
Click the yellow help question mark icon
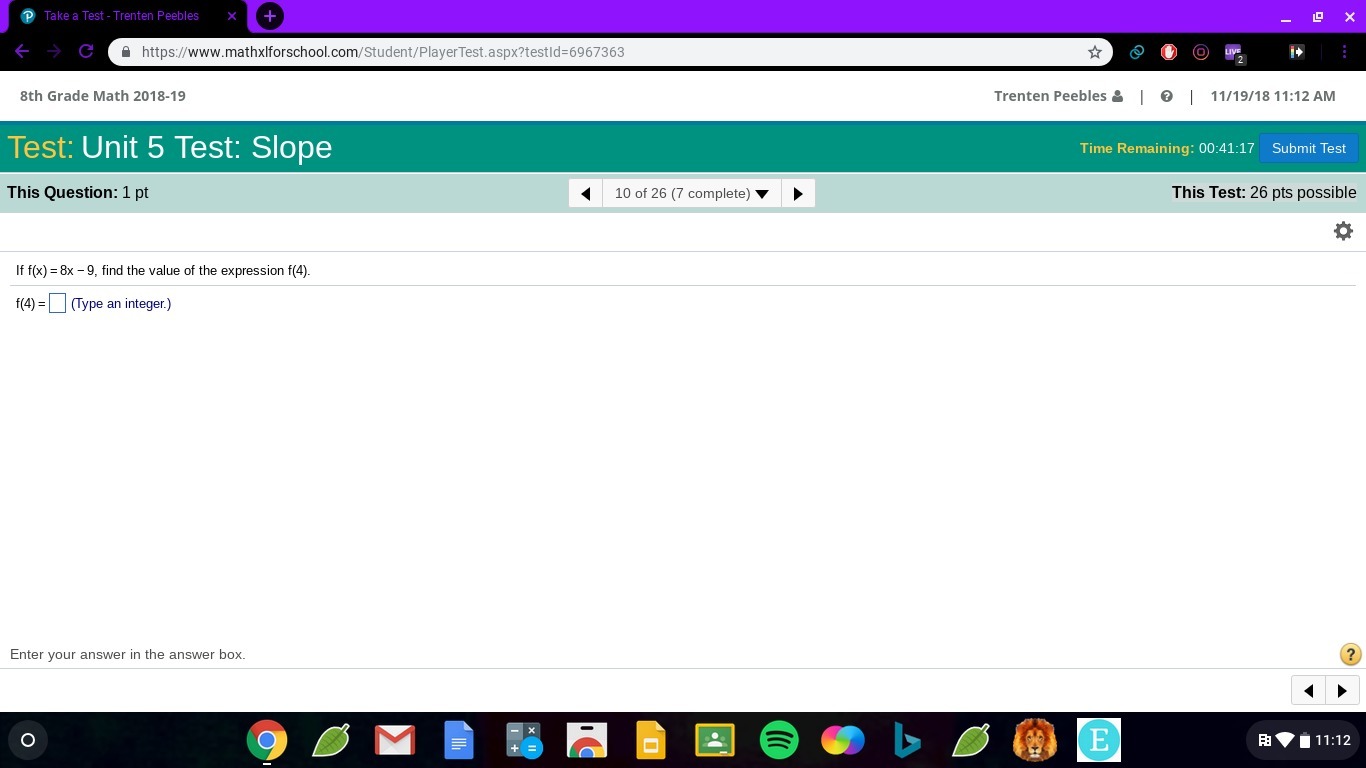1350,654
